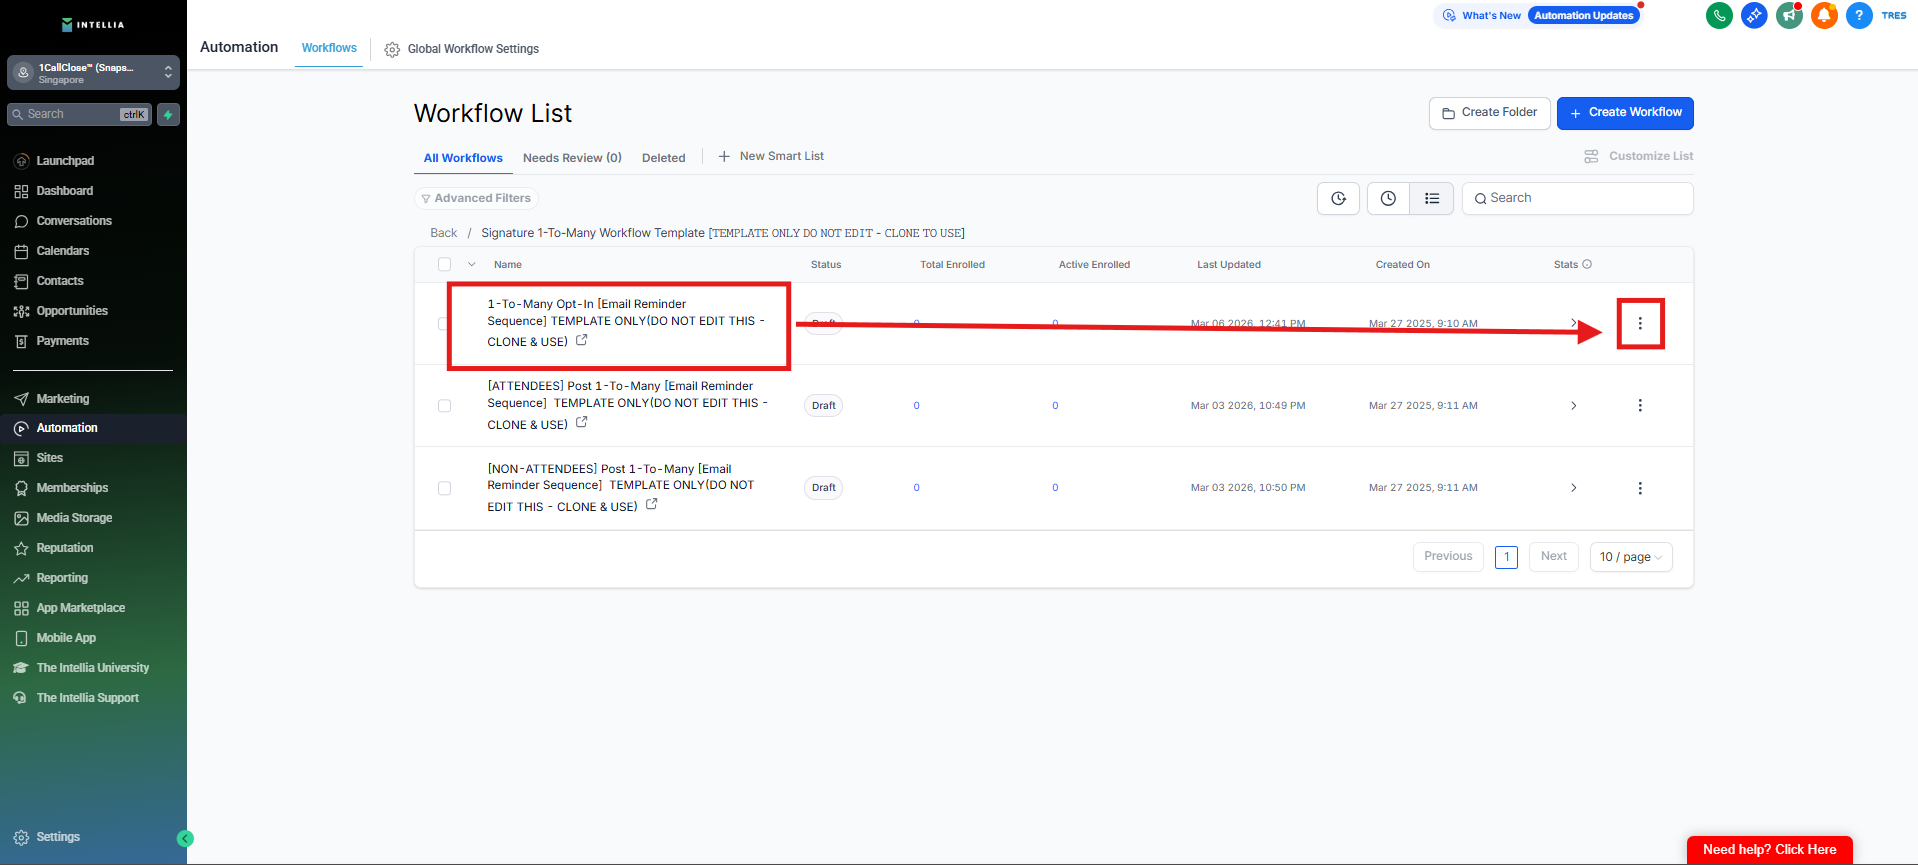Viewport: 1918px width, 865px height.
Task: Open the 10 / page dropdown
Action: [x=1630, y=557]
